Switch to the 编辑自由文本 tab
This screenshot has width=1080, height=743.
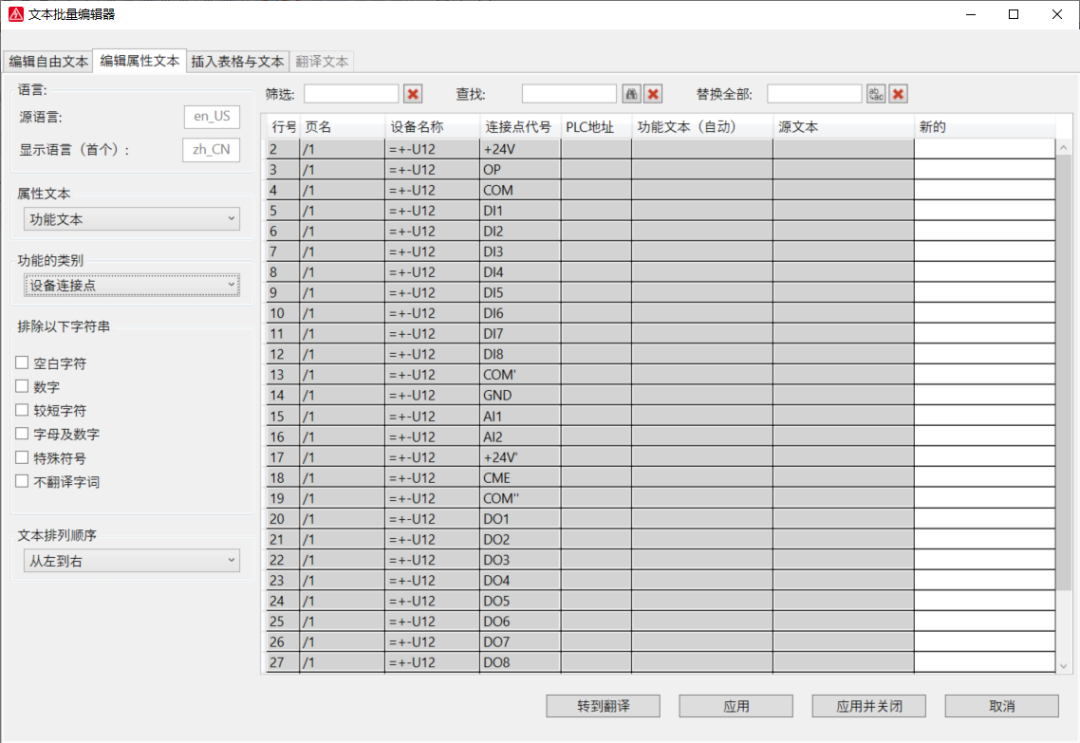[48, 61]
